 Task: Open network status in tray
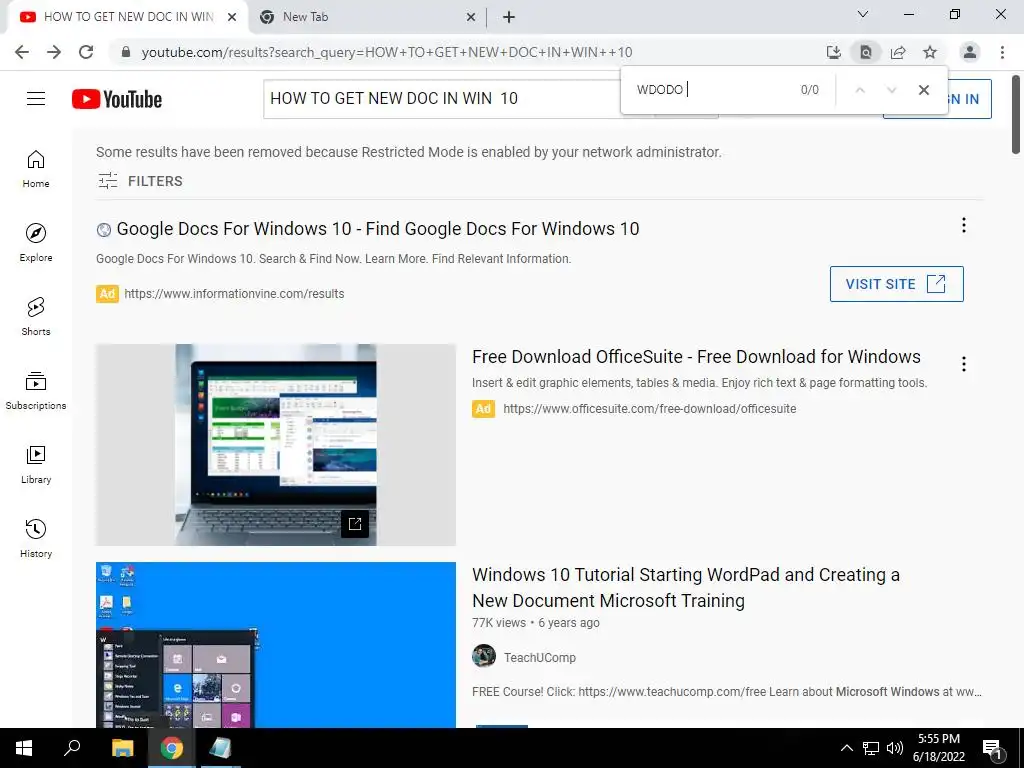(871, 748)
